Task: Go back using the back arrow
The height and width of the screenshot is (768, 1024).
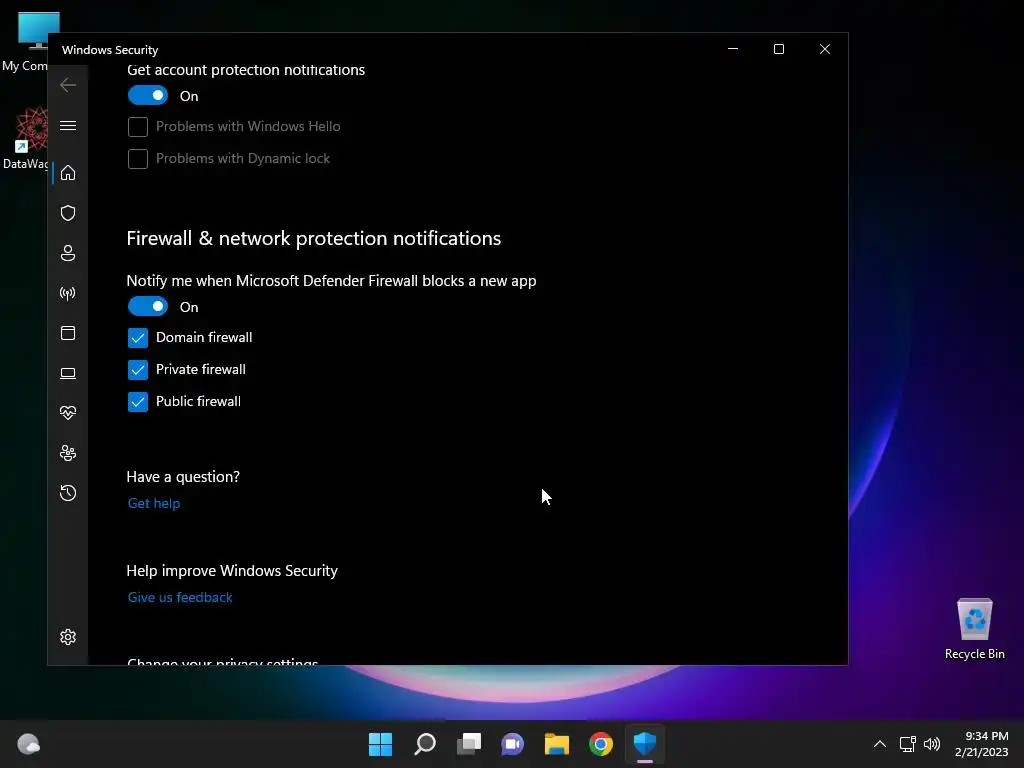Action: (68, 85)
